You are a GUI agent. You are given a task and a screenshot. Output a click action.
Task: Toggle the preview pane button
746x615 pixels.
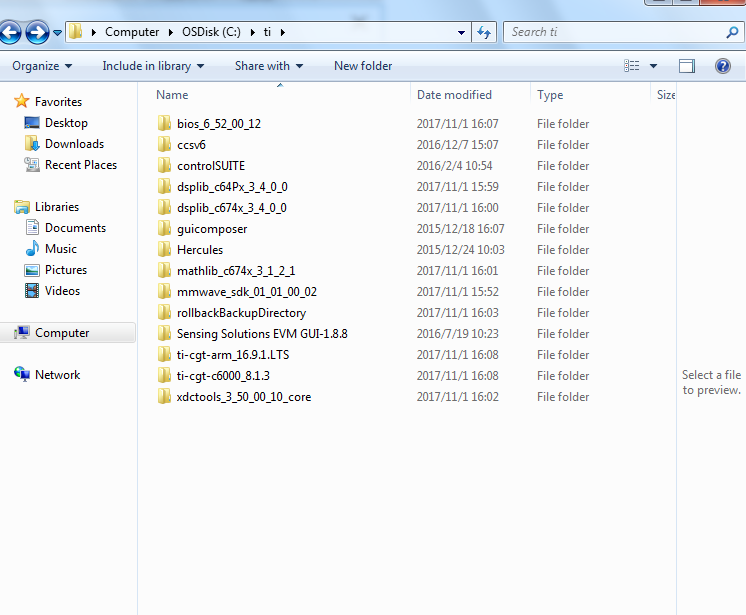click(686, 66)
